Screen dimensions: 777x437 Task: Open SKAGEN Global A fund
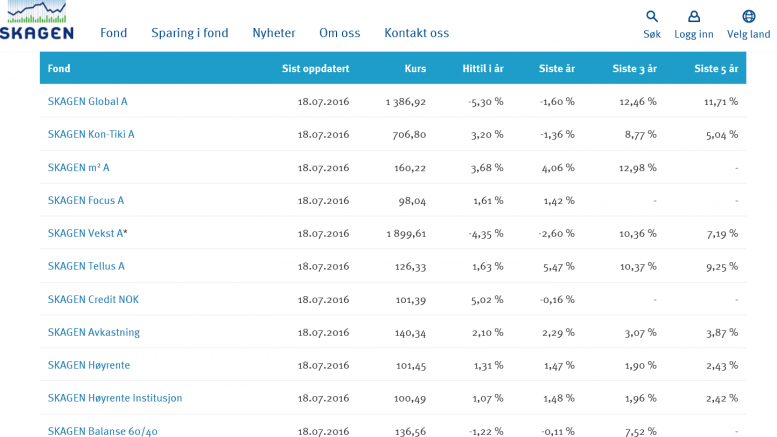coord(87,102)
